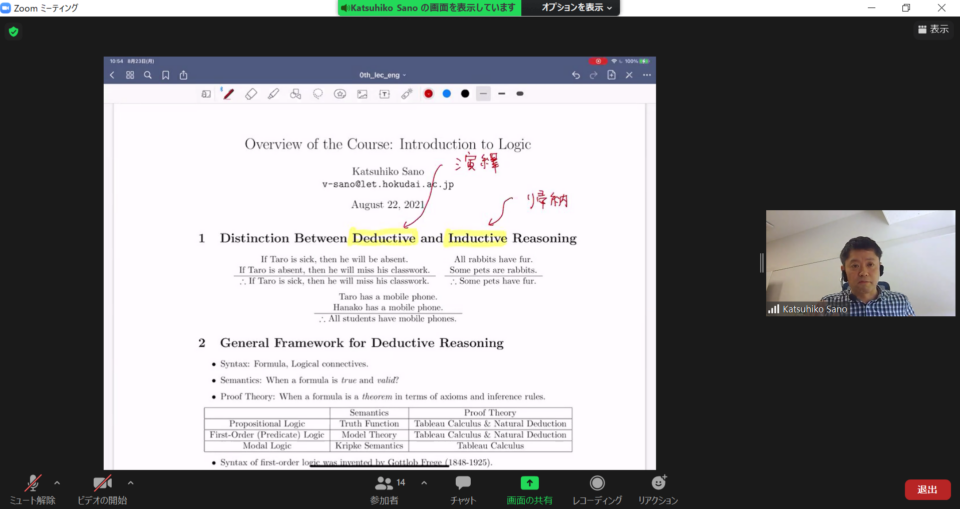Choose the medium stroke width
The width and height of the screenshot is (960, 509).
(x=501, y=94)
